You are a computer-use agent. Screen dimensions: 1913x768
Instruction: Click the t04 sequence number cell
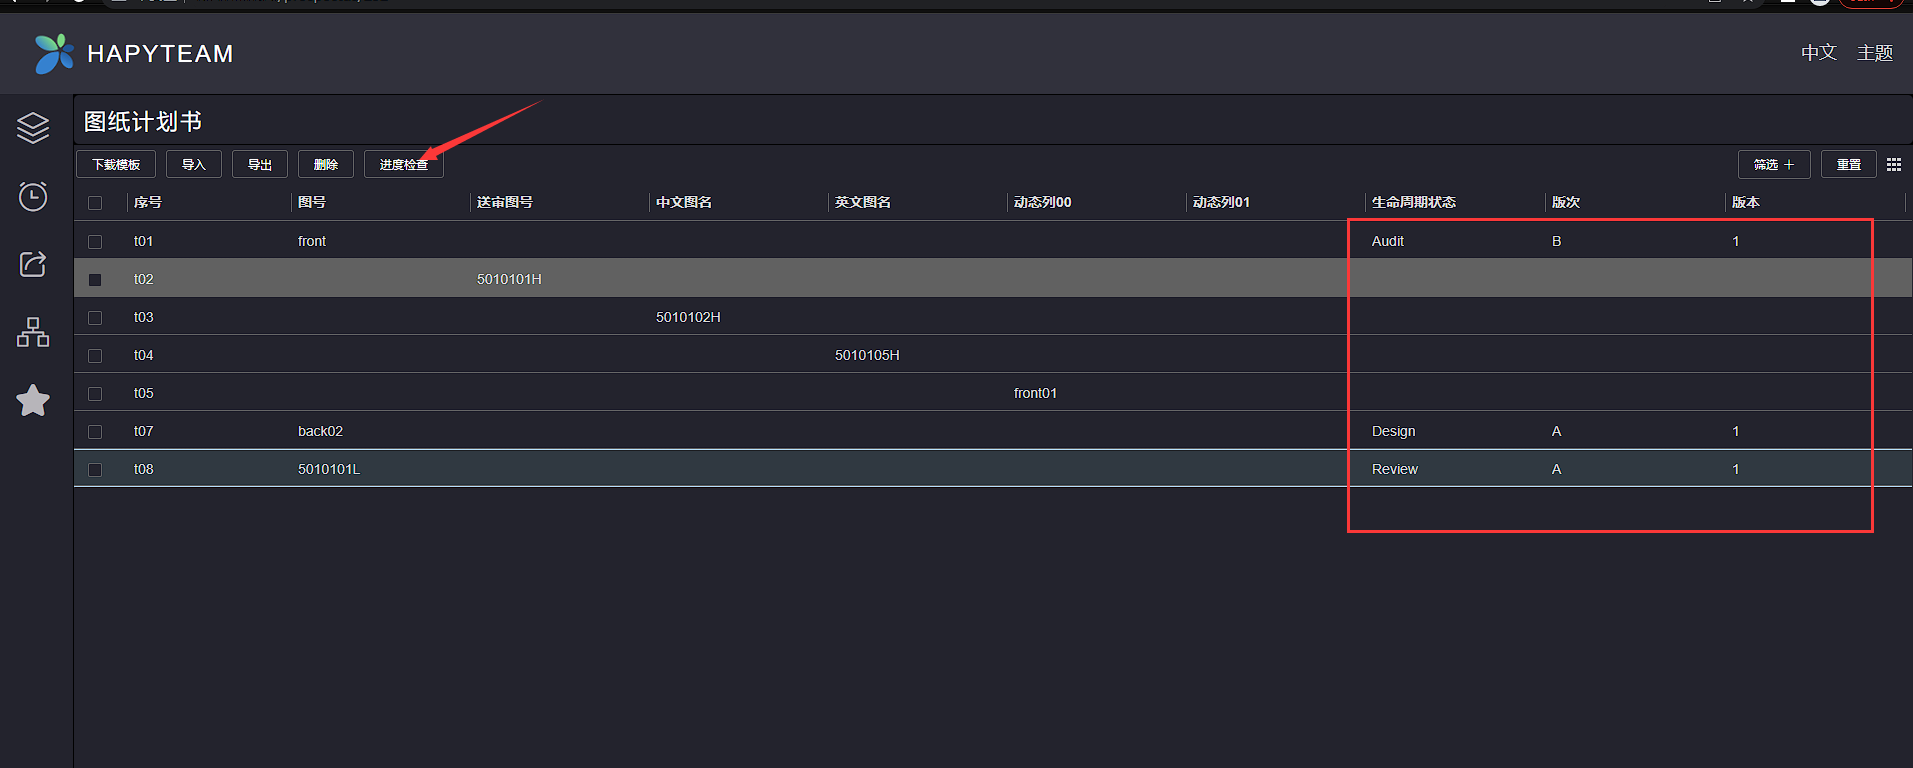(x=144, y=355)
